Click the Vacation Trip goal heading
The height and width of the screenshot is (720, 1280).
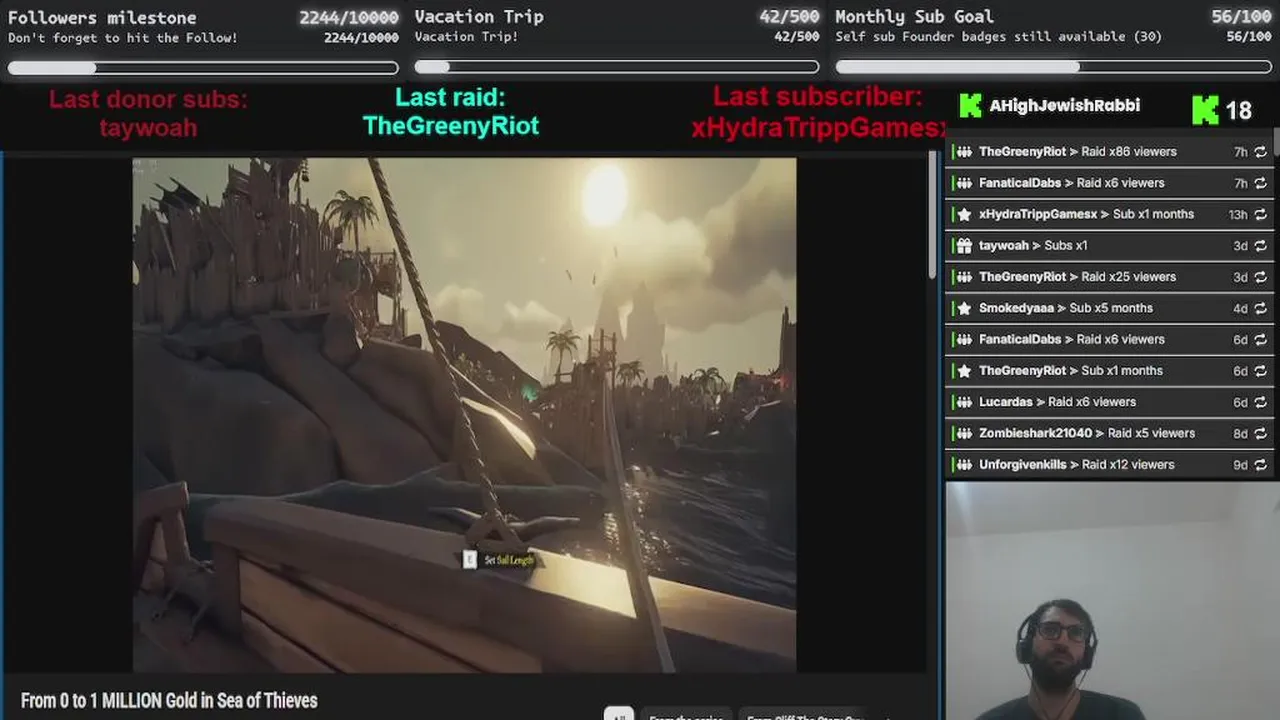coord(479,16)
